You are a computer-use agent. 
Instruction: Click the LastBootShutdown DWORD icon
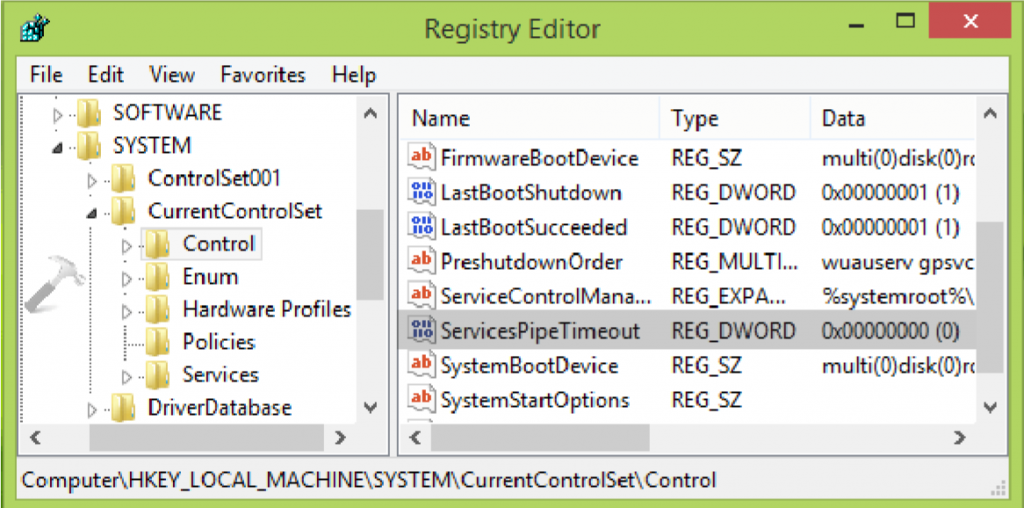tap(420, 192)
